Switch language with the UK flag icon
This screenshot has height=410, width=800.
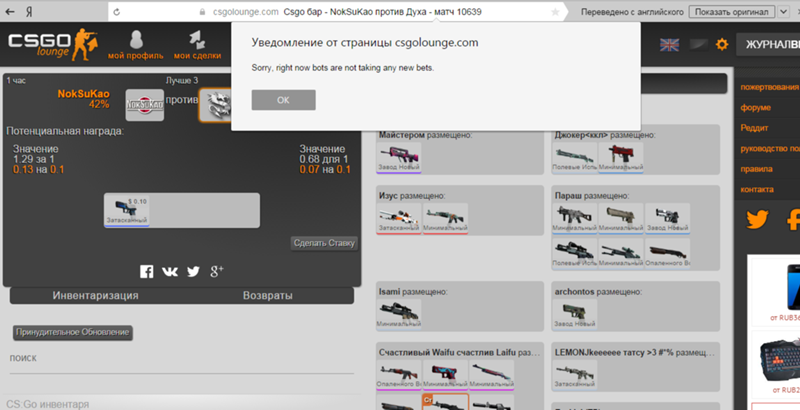pos(669,45)
